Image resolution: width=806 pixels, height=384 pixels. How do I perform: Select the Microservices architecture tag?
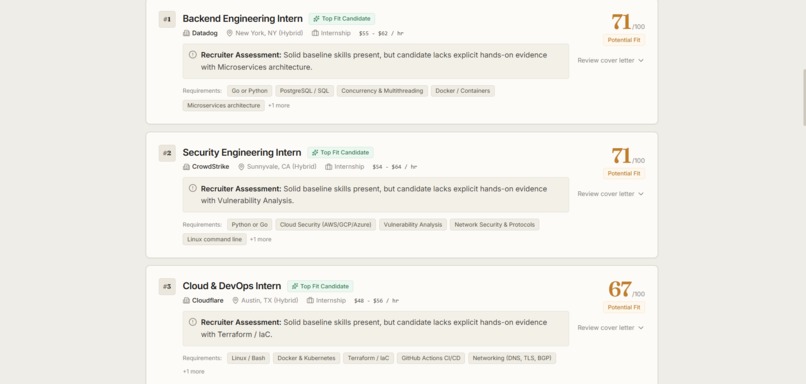(224, 105)
